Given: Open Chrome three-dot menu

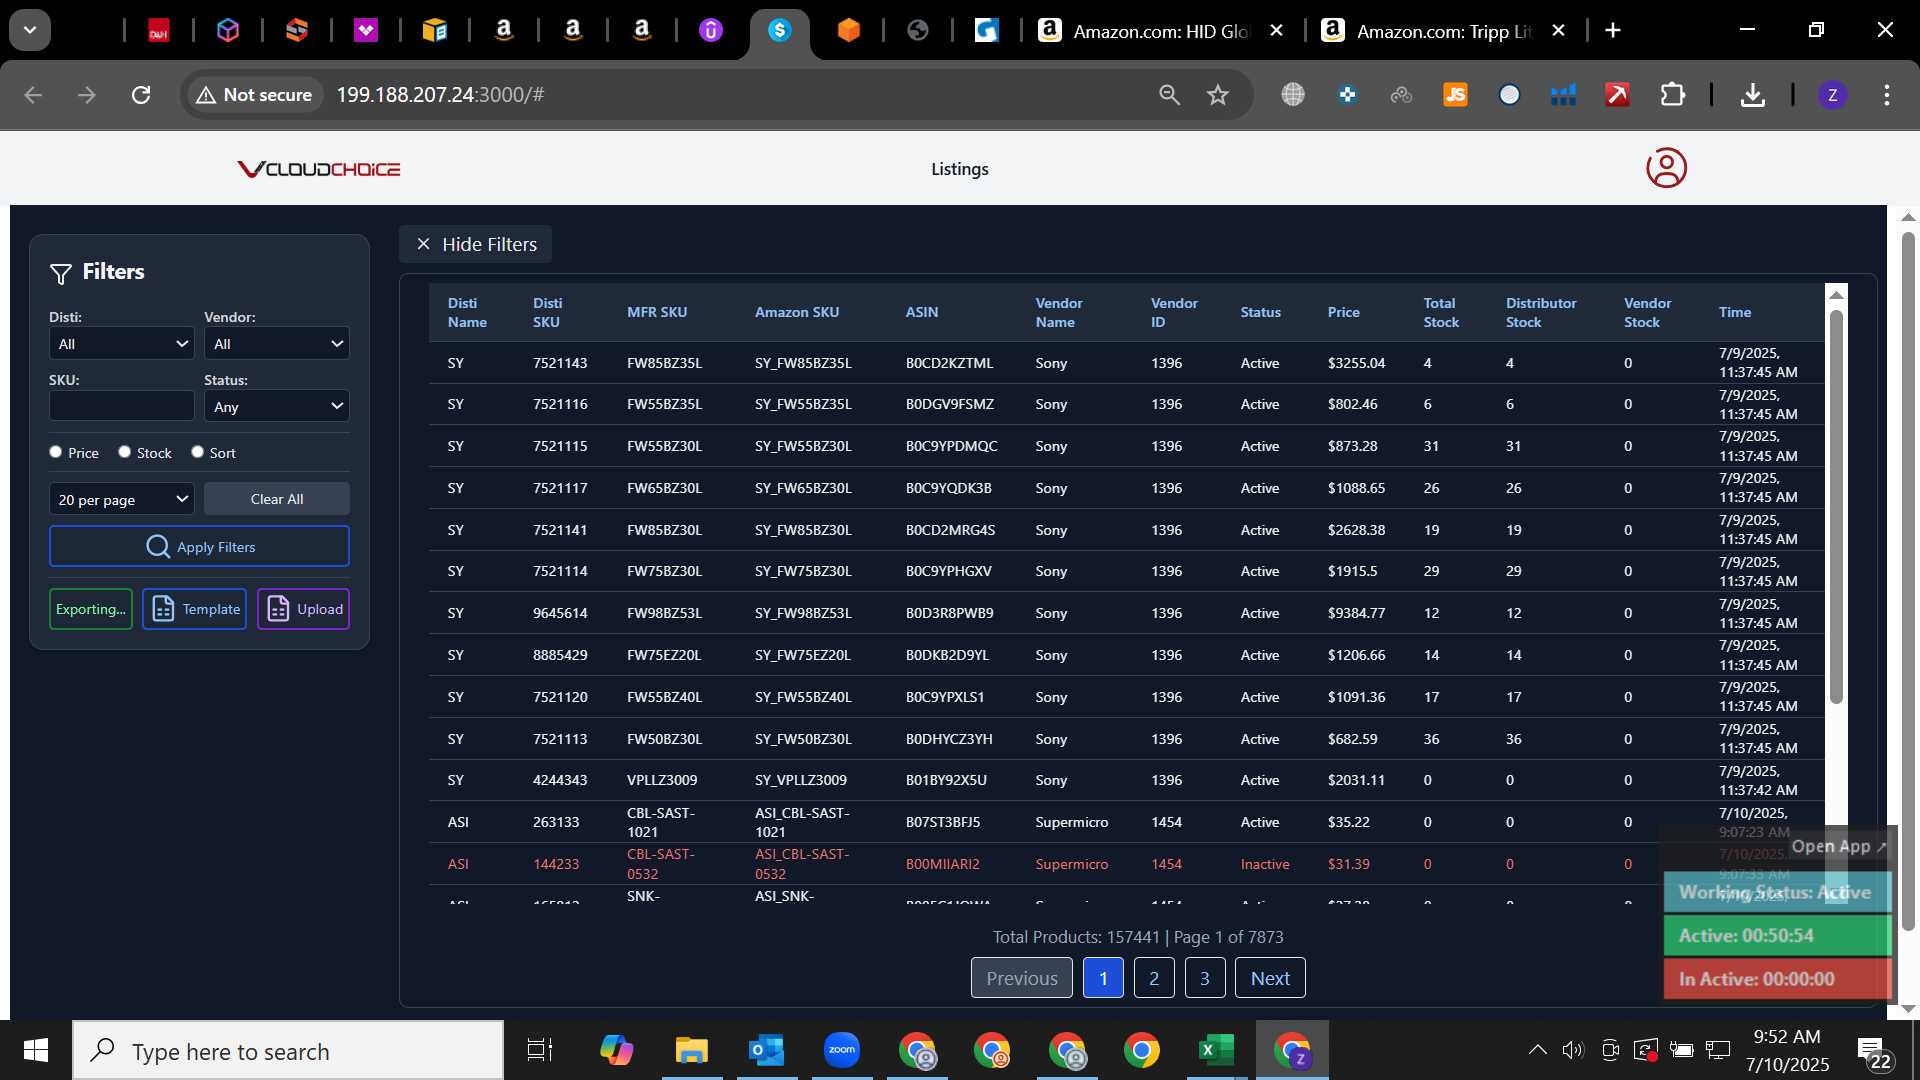Looking at the screenshot, I should coord(1886,95).
